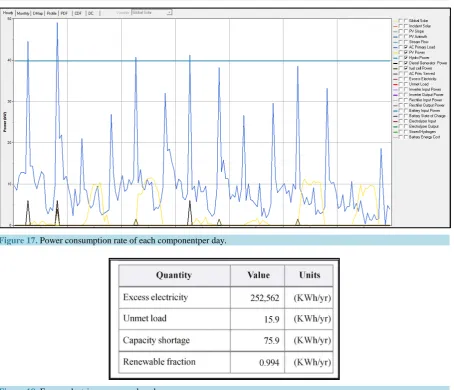Click the PV Azimuth legend label
The width and height of the screenshot is (454, 390).
[418, 36]
